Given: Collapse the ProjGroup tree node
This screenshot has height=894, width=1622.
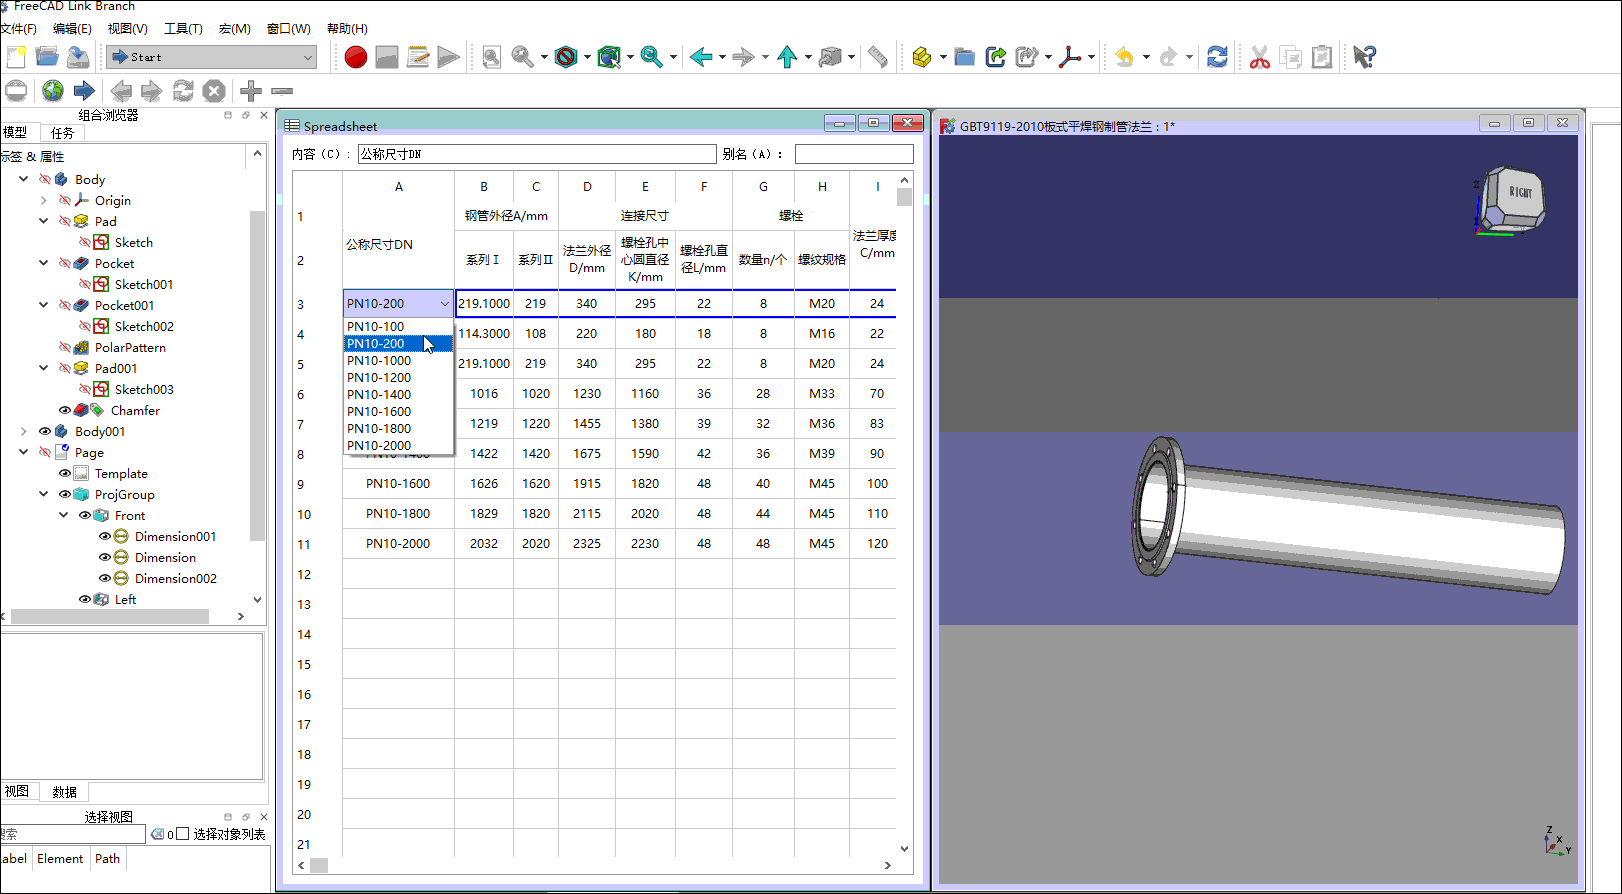Looking at the screenshot, I should coord(44,494).
